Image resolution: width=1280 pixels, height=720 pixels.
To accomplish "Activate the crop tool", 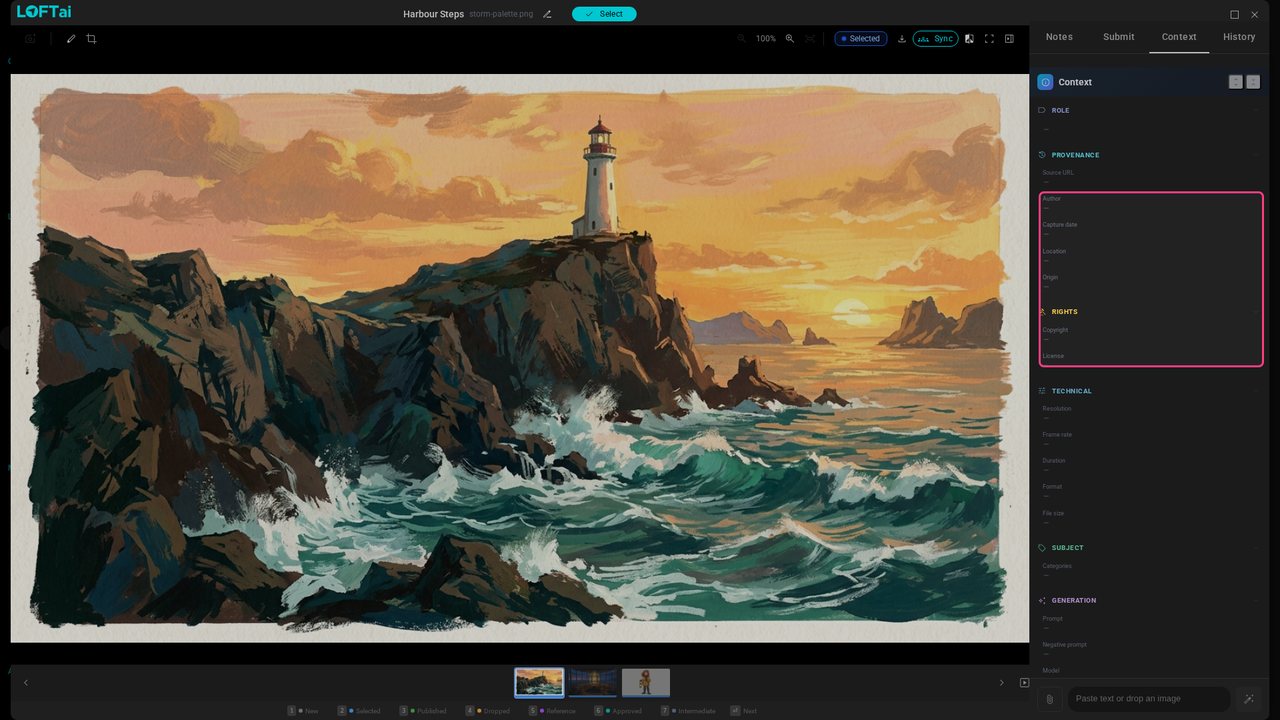I will point(91,39).
